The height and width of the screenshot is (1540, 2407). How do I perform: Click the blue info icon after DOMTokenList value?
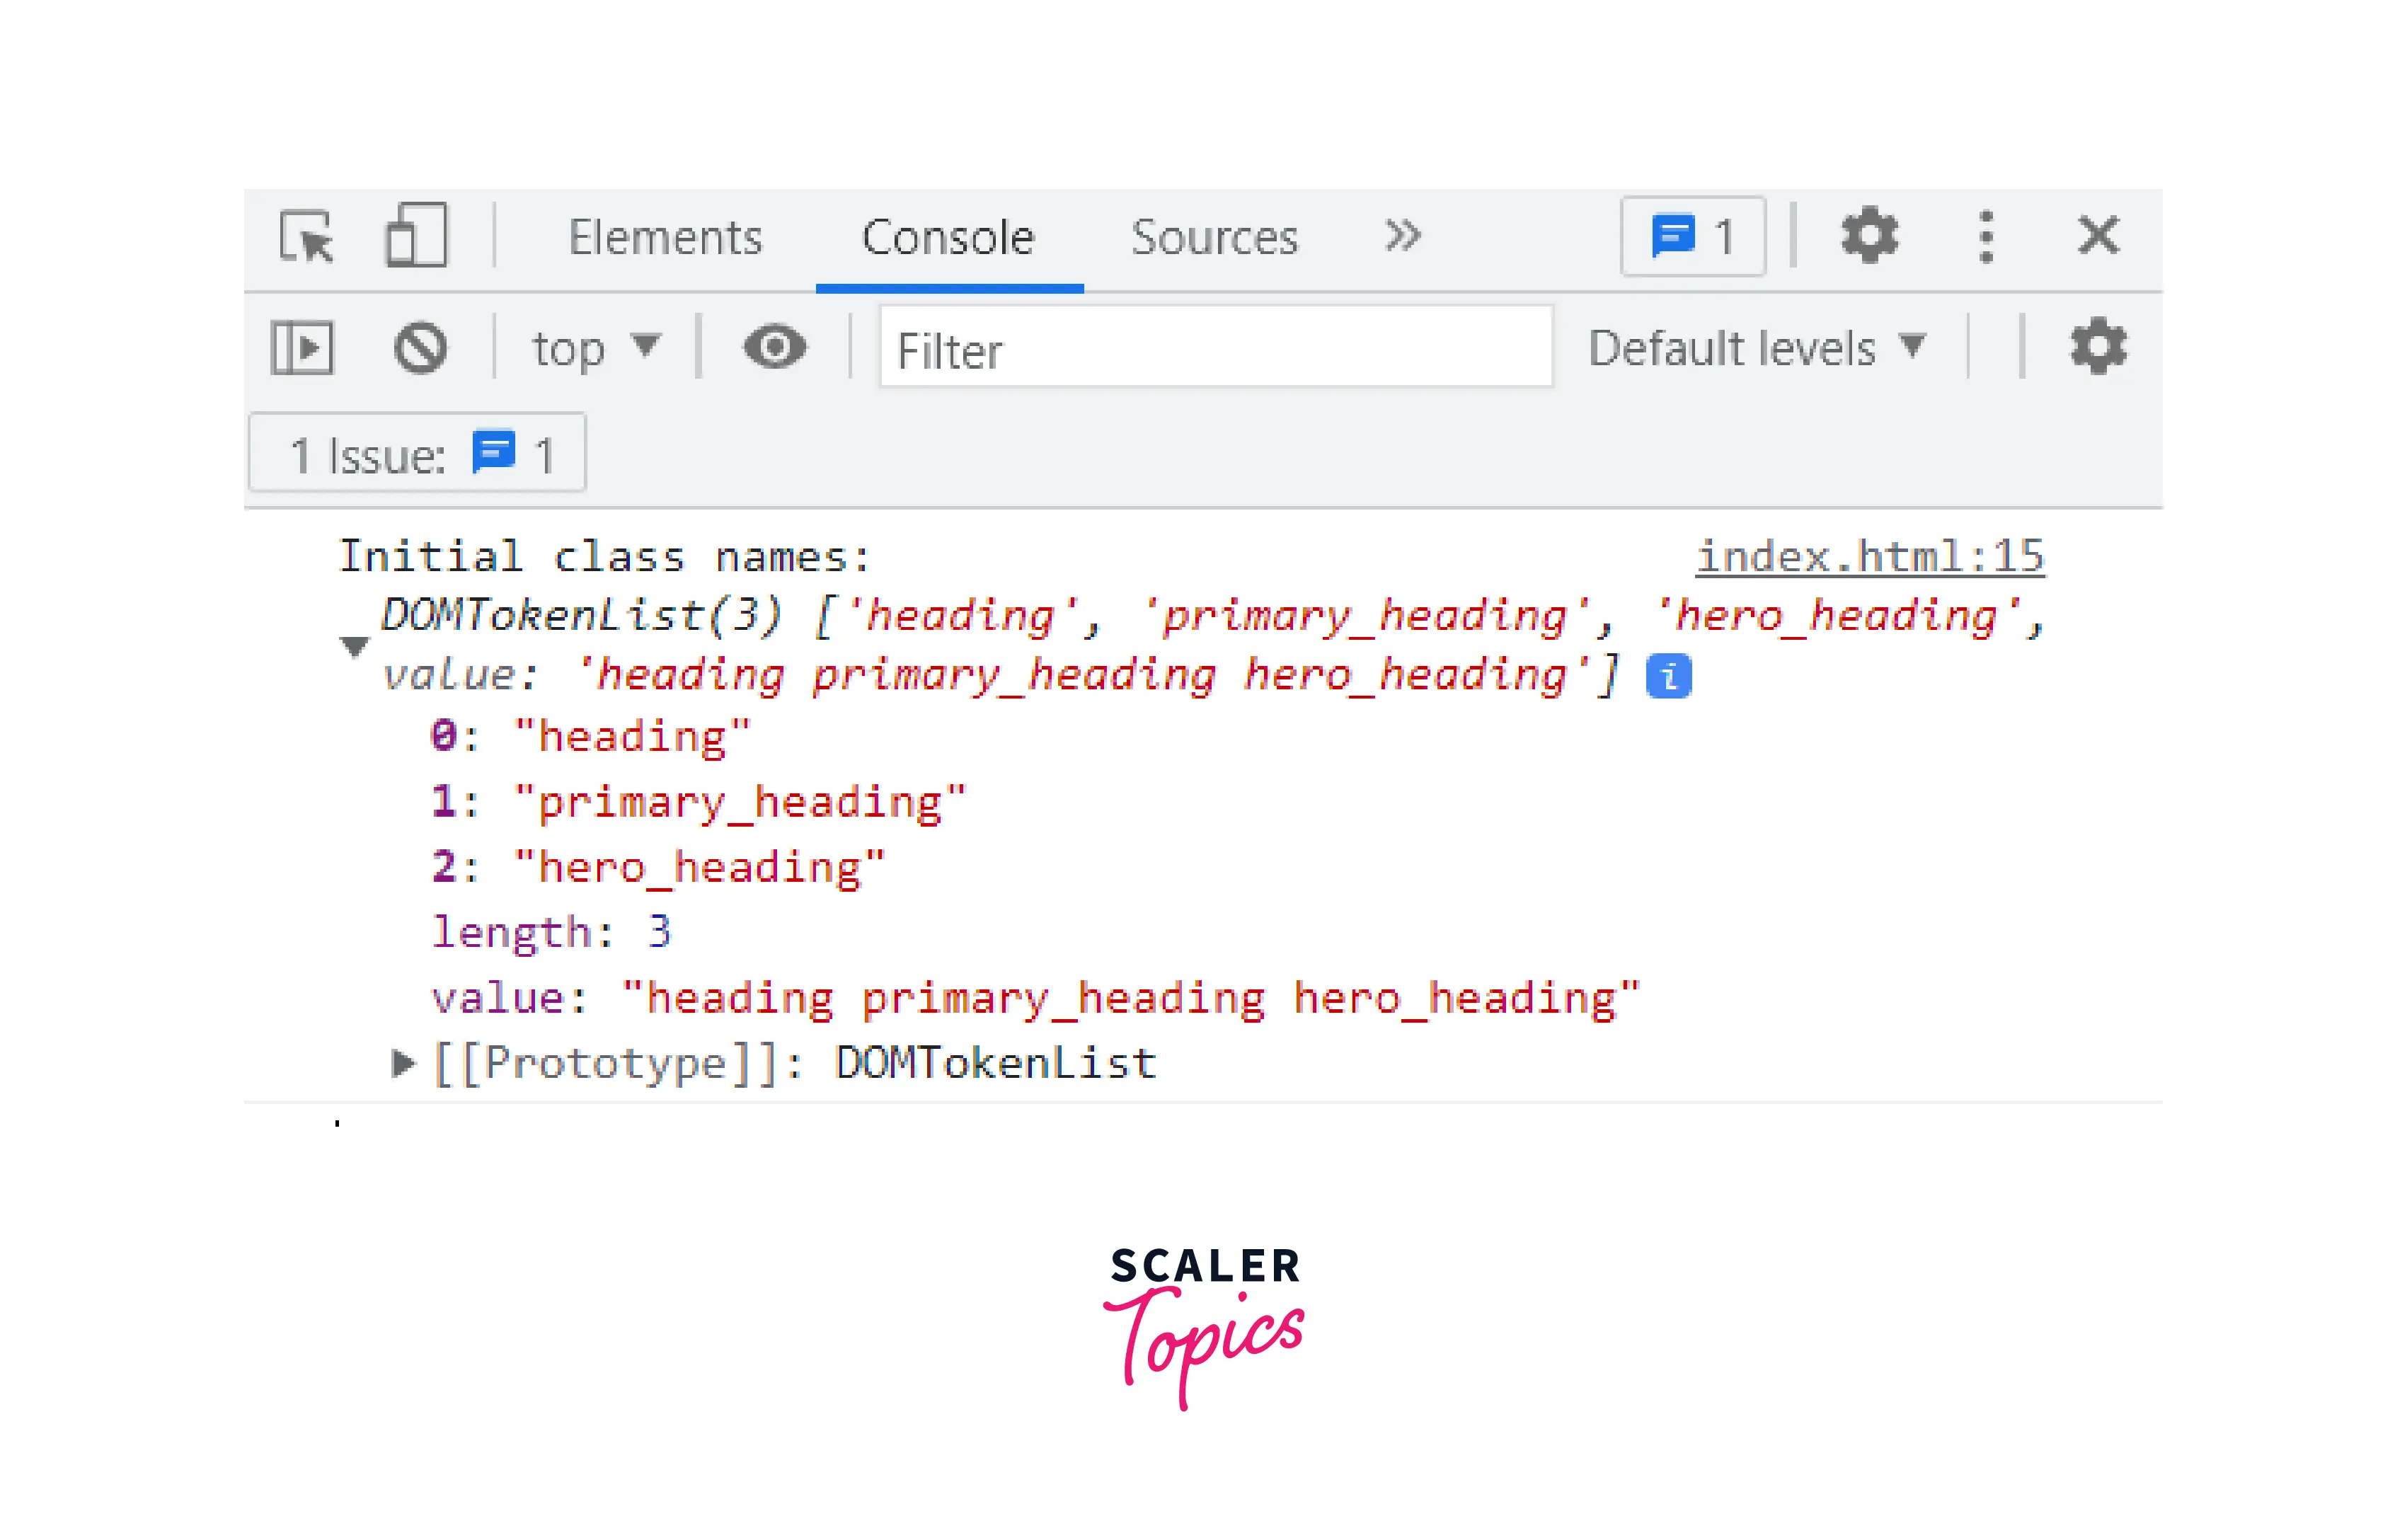click(1668, 676)
